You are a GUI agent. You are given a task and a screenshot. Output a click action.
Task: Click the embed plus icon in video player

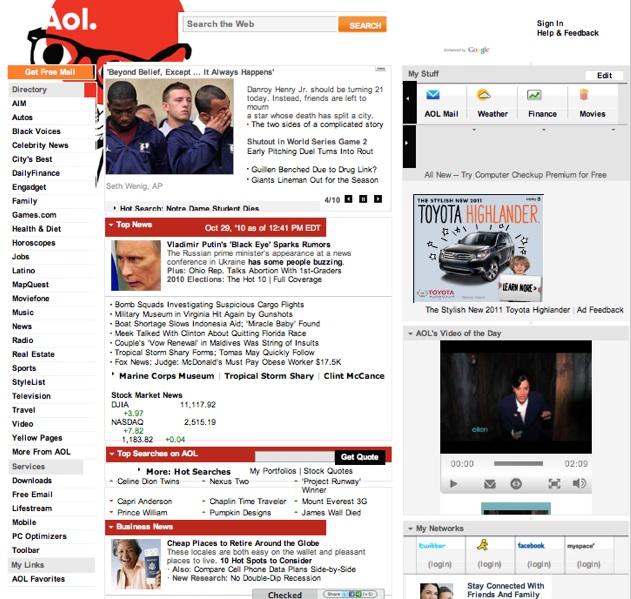coord(516,483)
